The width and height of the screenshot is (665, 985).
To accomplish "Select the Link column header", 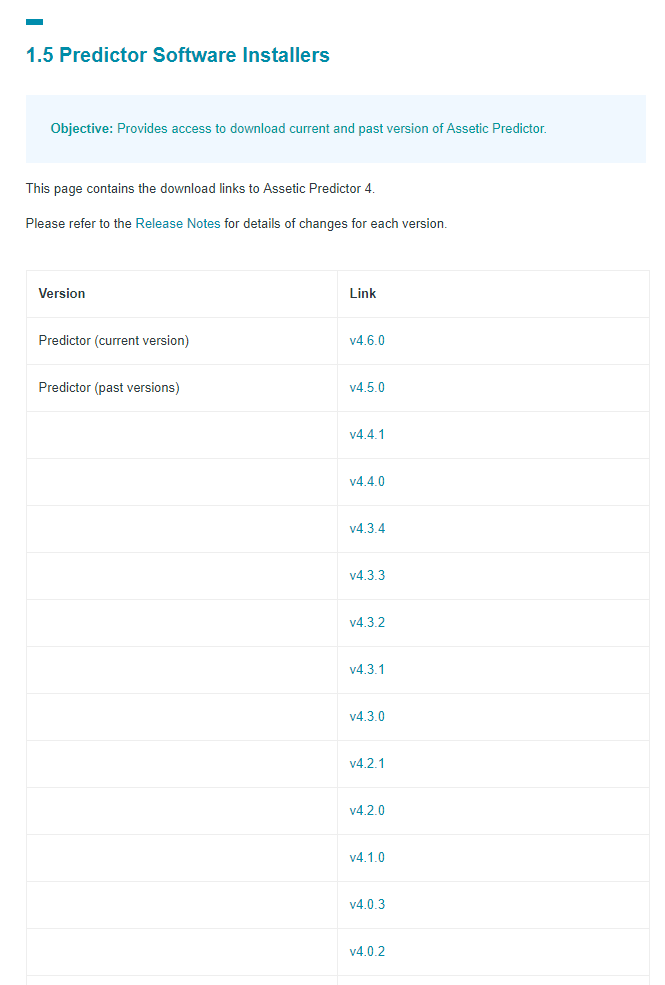I will [x=363, y=293].
